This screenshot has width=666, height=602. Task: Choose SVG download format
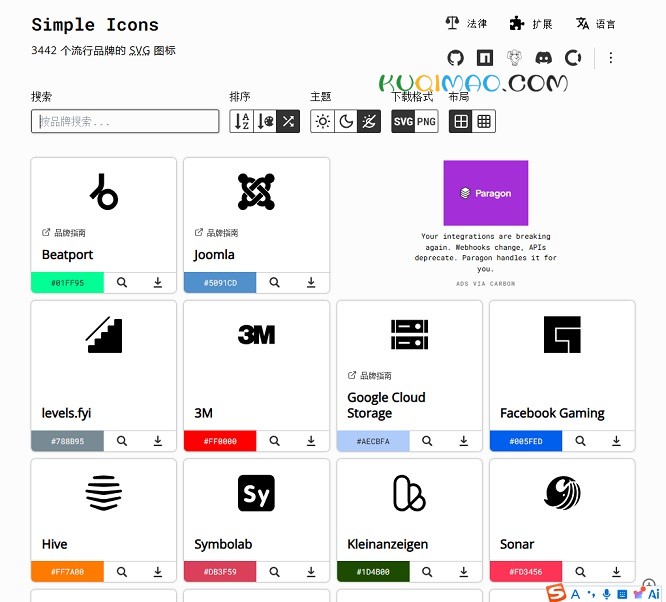coord(403,122)
